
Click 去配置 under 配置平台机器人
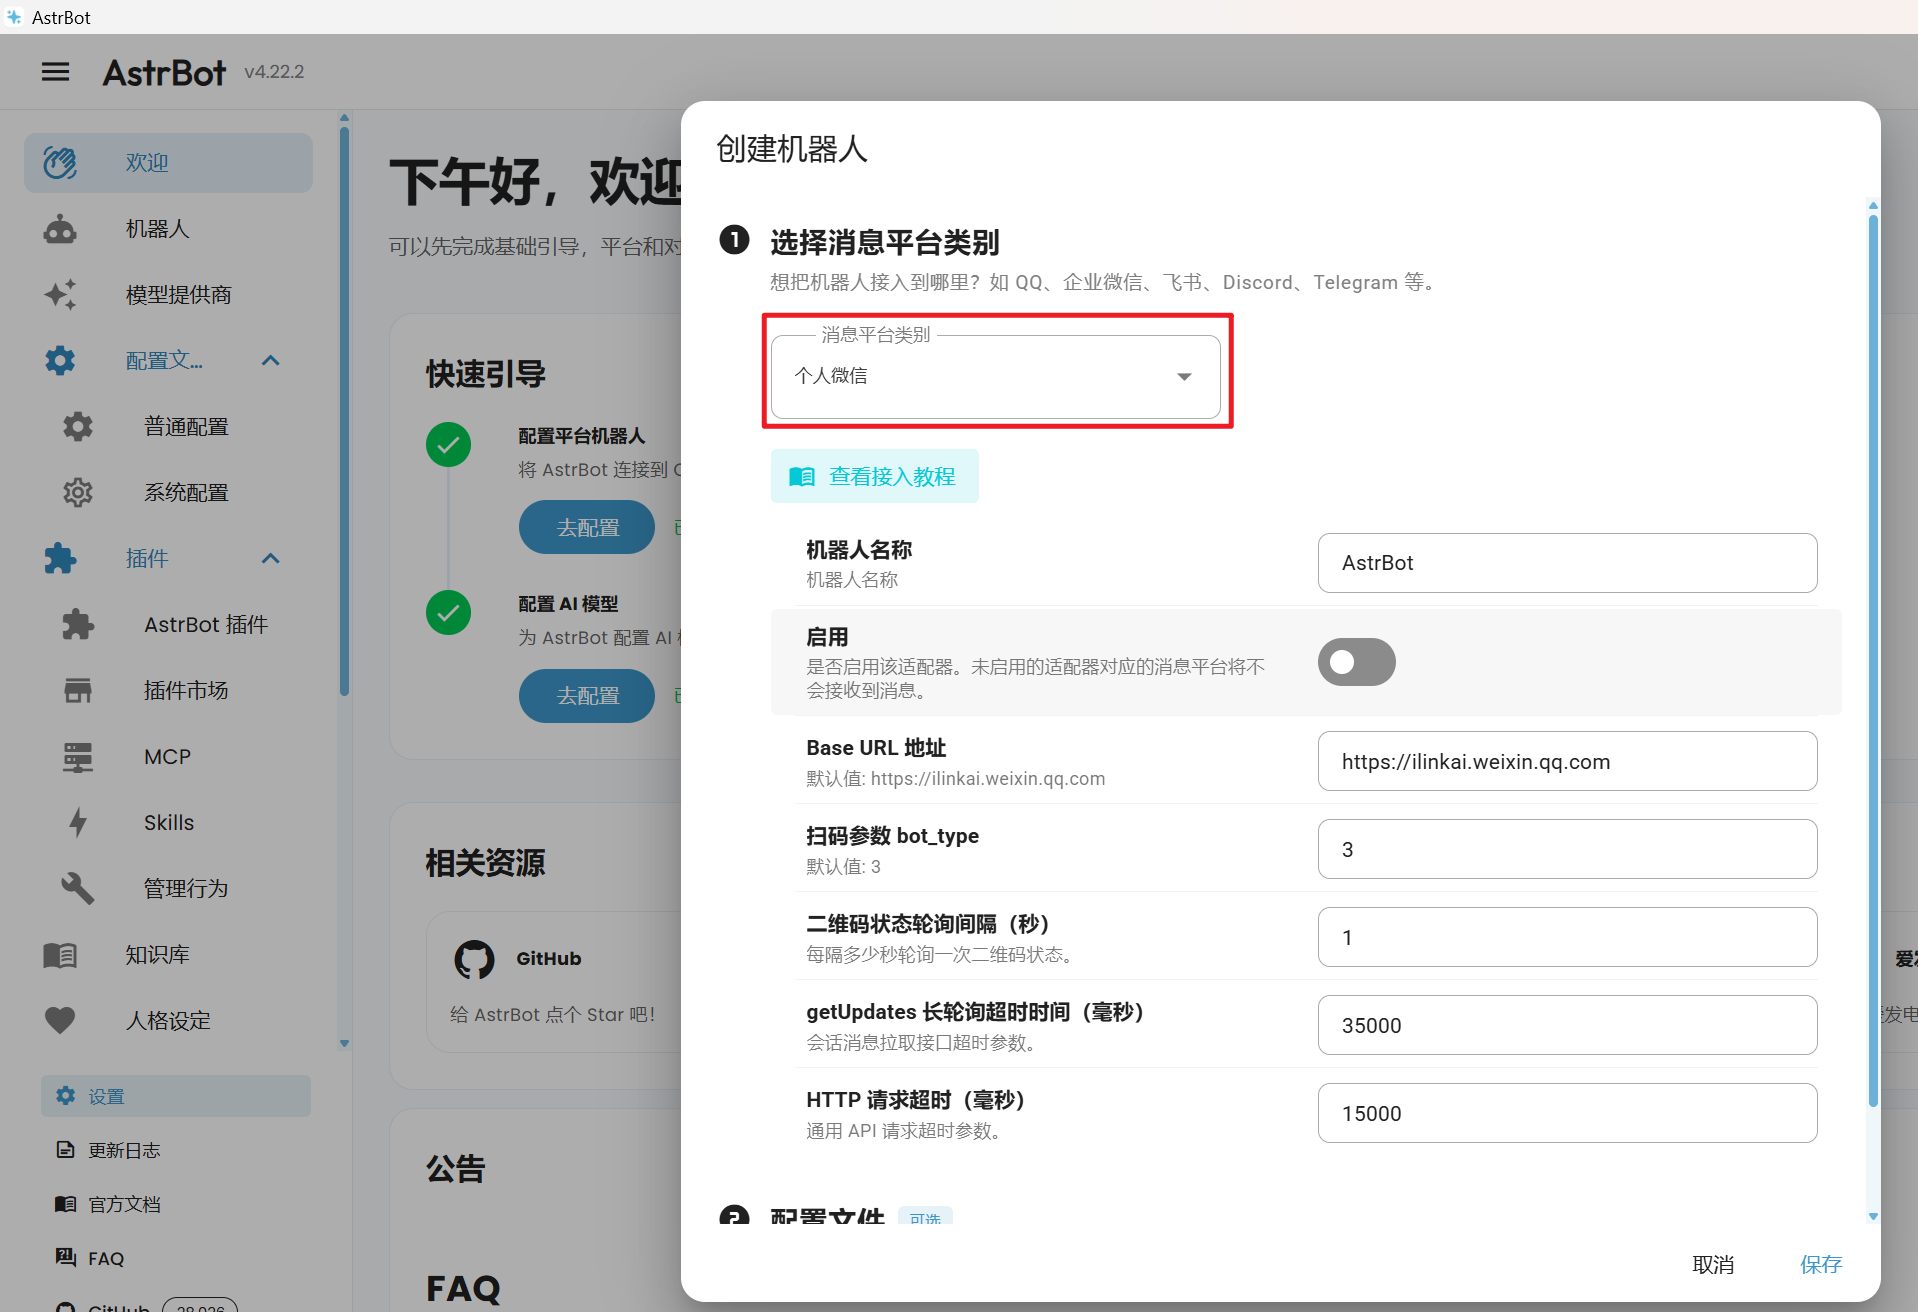point(587,527)
